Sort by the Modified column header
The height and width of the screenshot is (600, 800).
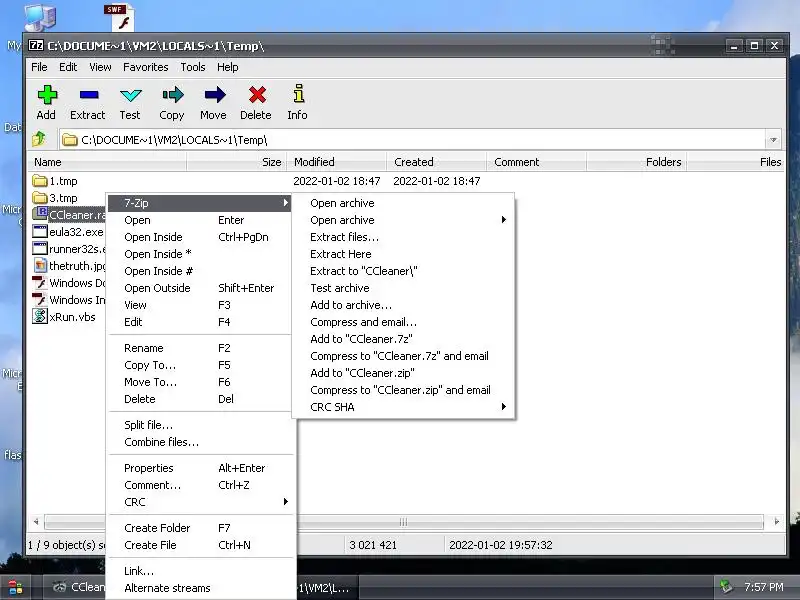337,162
